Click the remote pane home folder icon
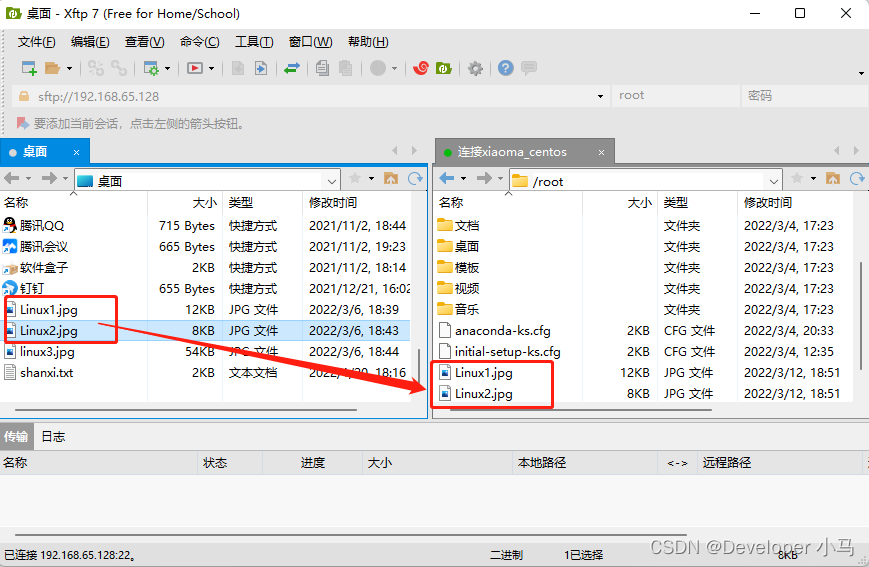Viewport: 869px width, 567px height. [833, 178]
